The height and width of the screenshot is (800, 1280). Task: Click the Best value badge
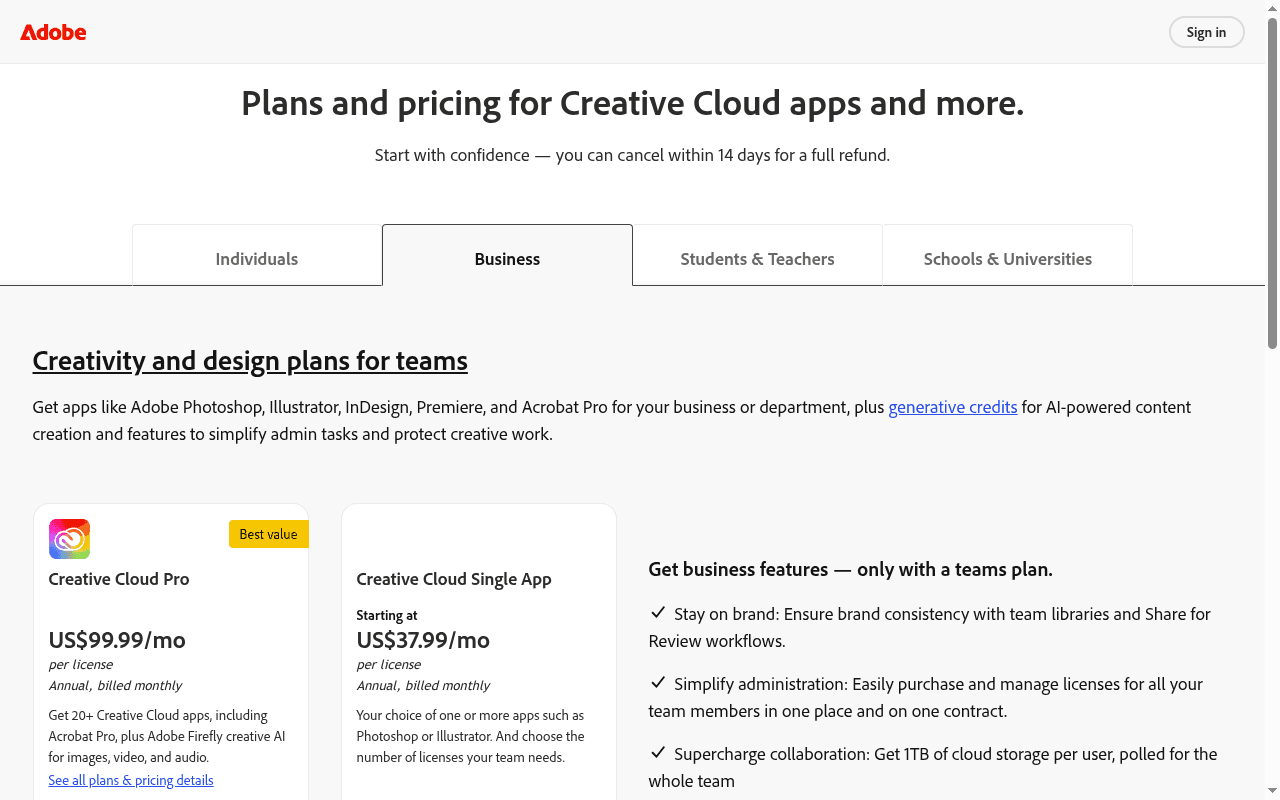(x=268, y=534)
